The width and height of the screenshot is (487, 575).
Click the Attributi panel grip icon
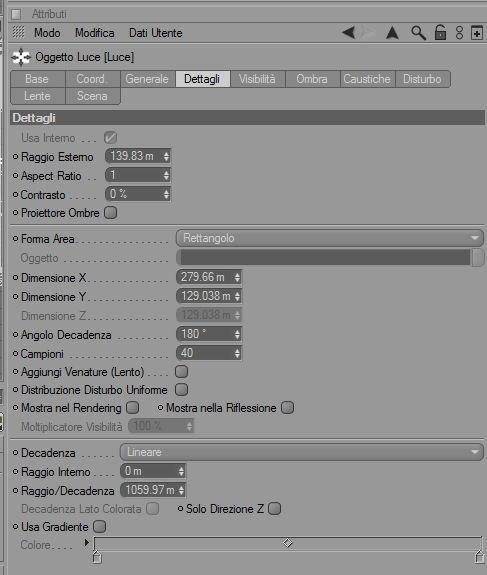coord(16,14)
